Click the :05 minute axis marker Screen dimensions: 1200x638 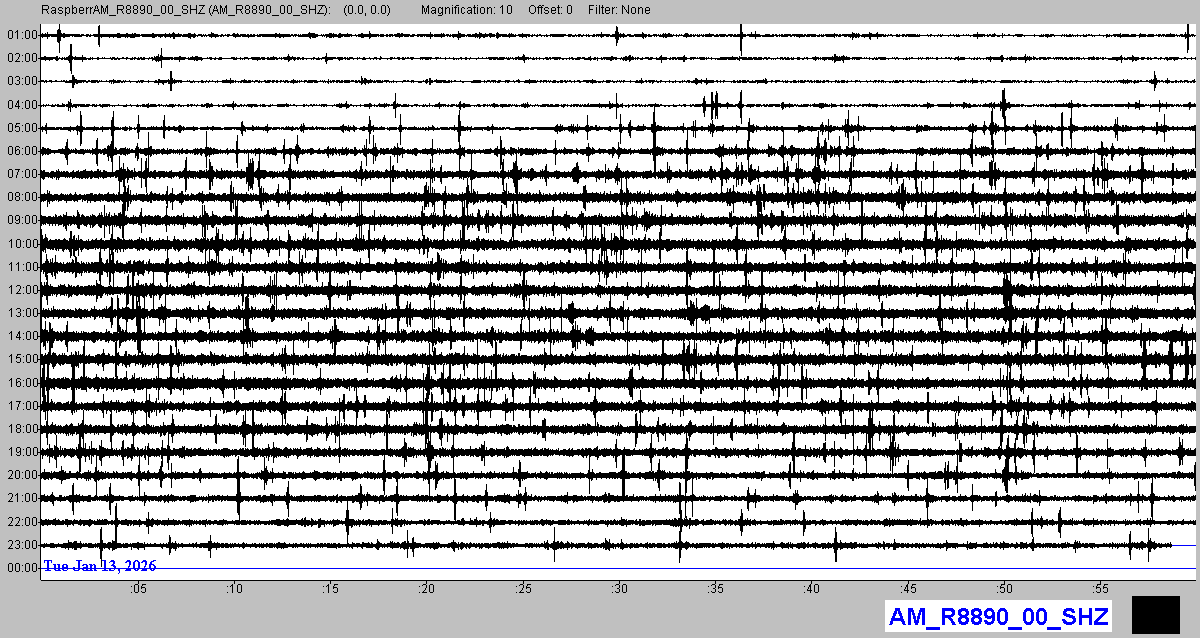(138, 589)
